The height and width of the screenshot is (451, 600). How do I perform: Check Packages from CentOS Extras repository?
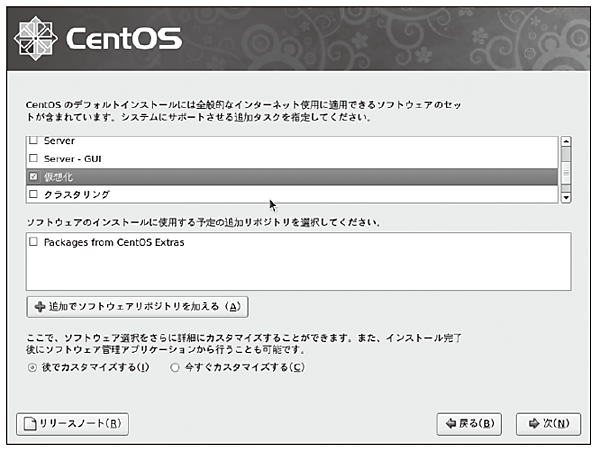pos(33,242)
